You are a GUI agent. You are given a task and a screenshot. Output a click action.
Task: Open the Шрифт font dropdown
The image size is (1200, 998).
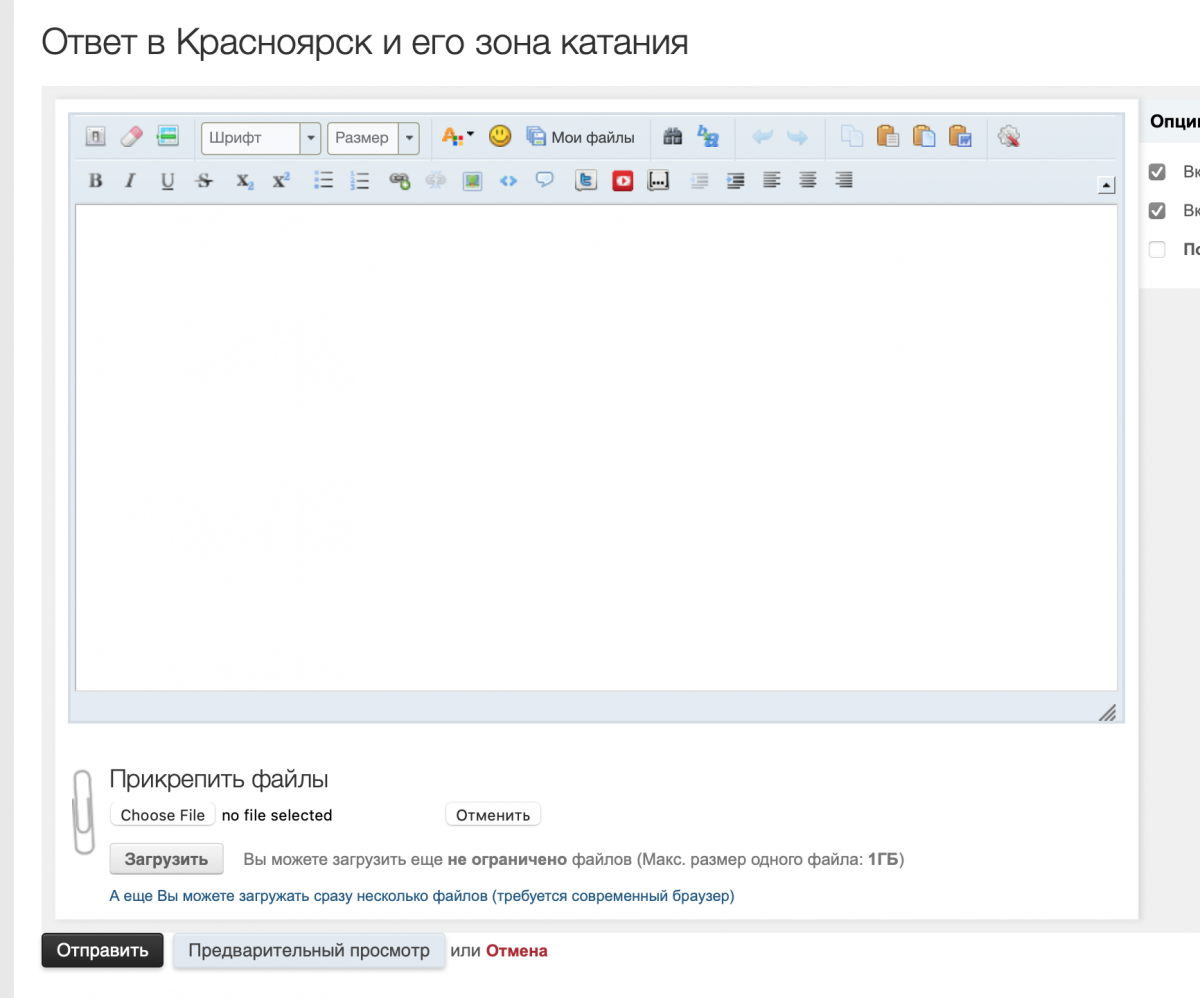point(261,138)
